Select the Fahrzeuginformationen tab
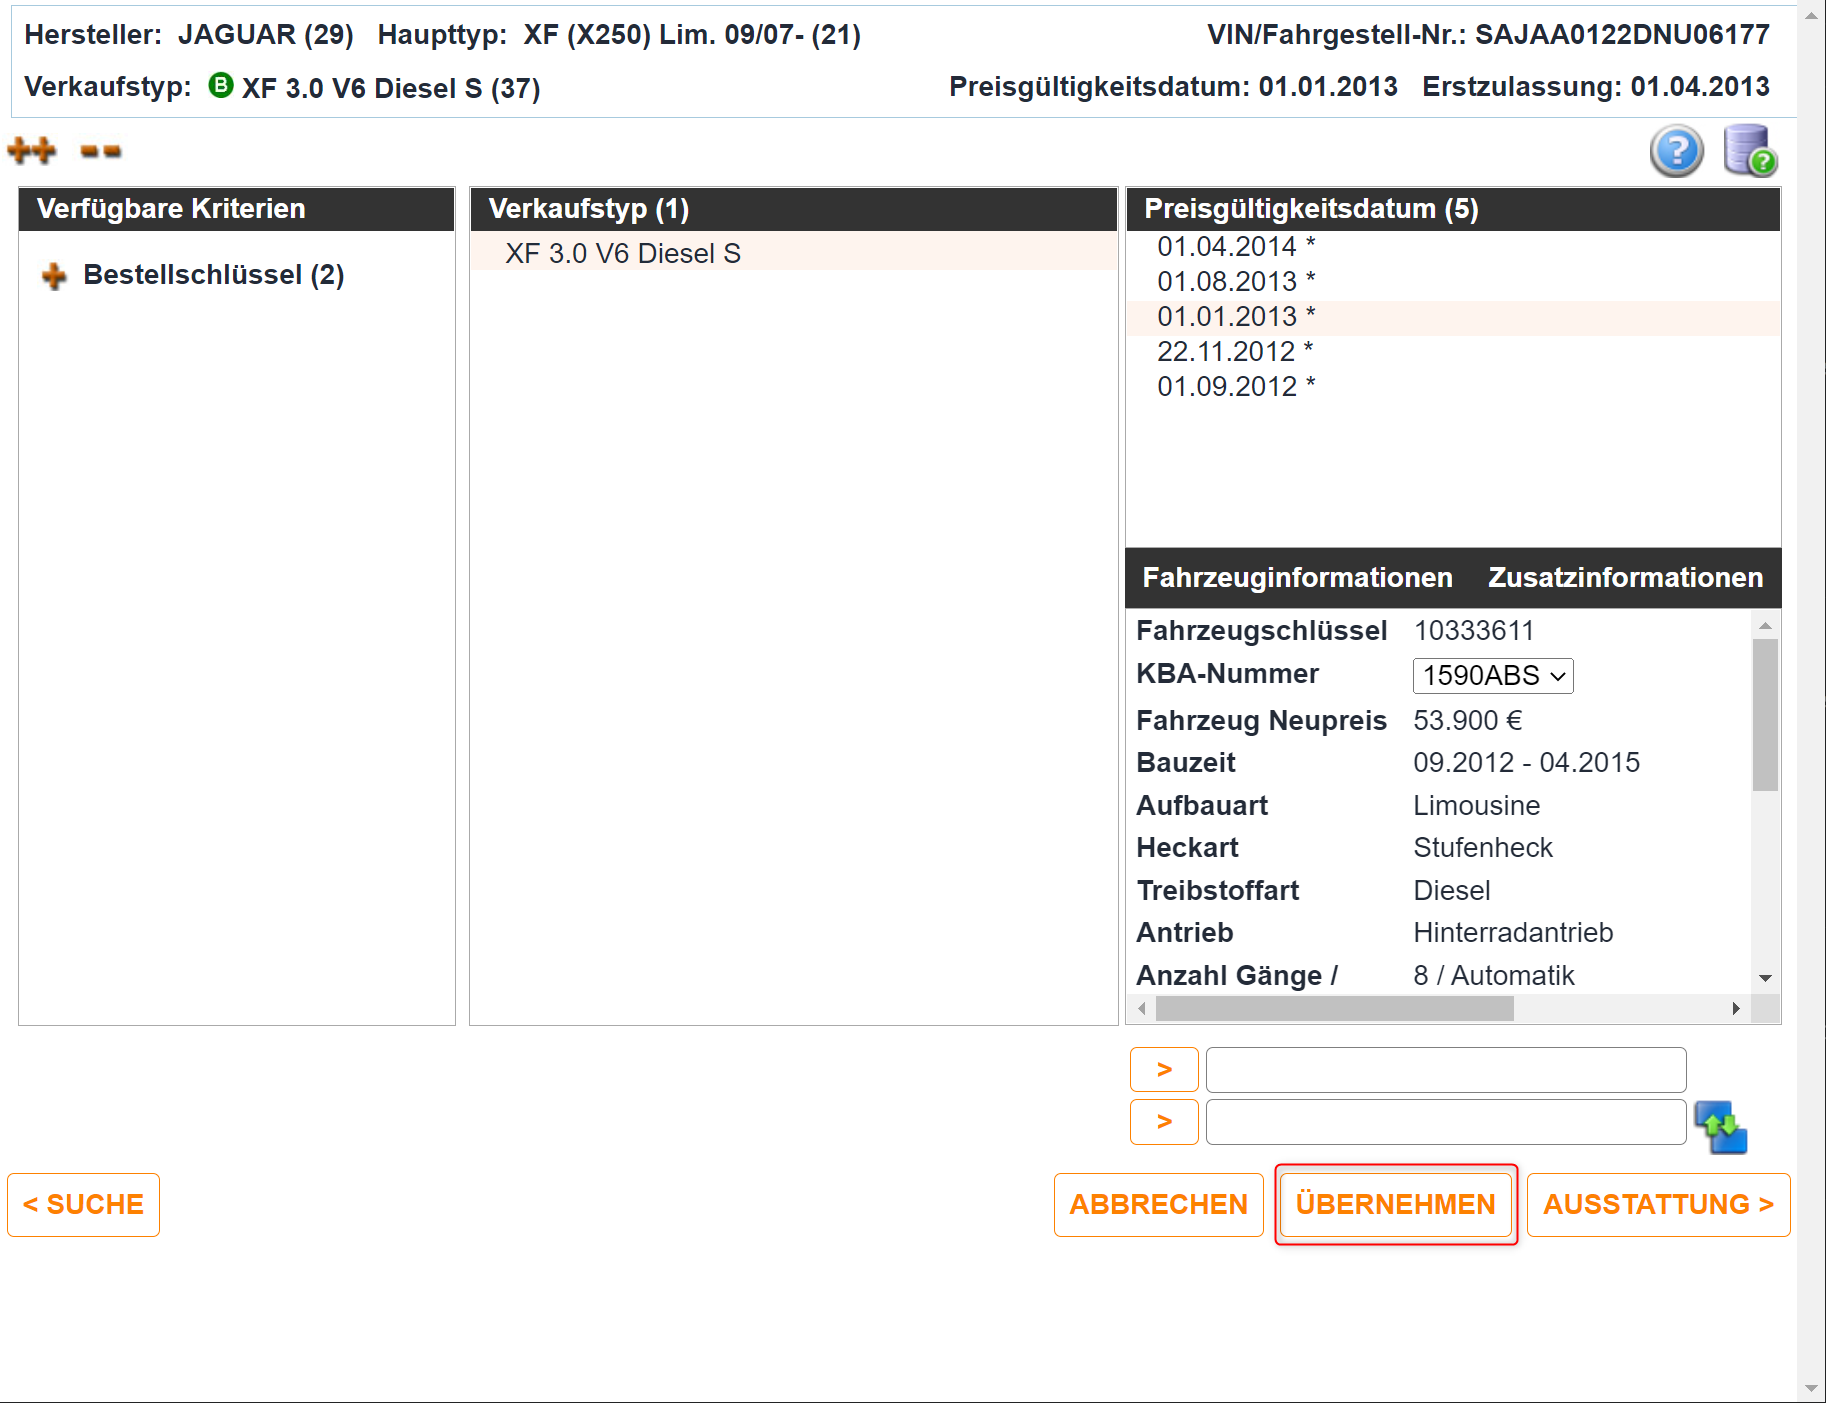This screenshot has height=1403, width=1826. point(1297,577)
